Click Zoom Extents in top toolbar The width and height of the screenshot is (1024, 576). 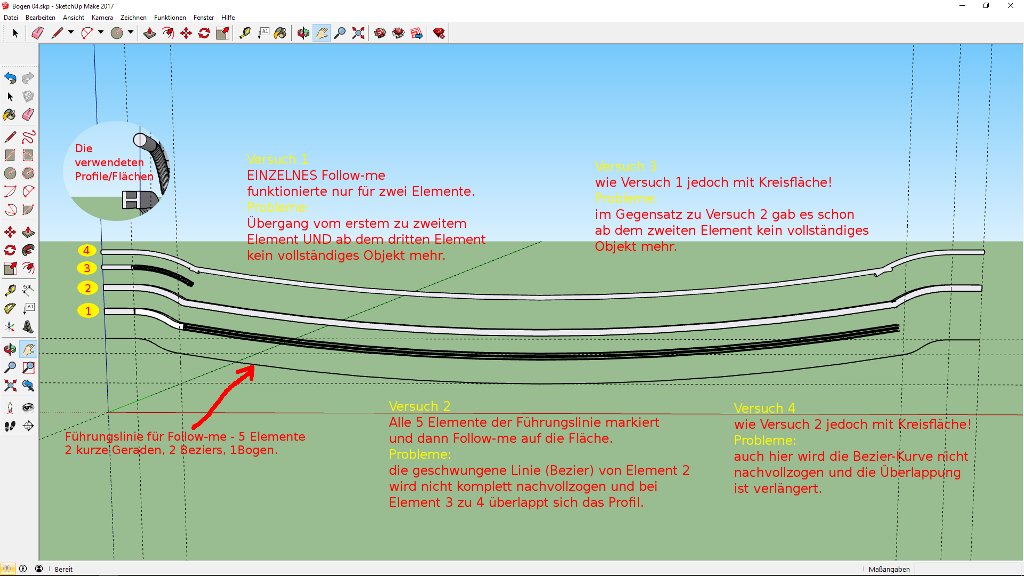(x=358, y=33)
